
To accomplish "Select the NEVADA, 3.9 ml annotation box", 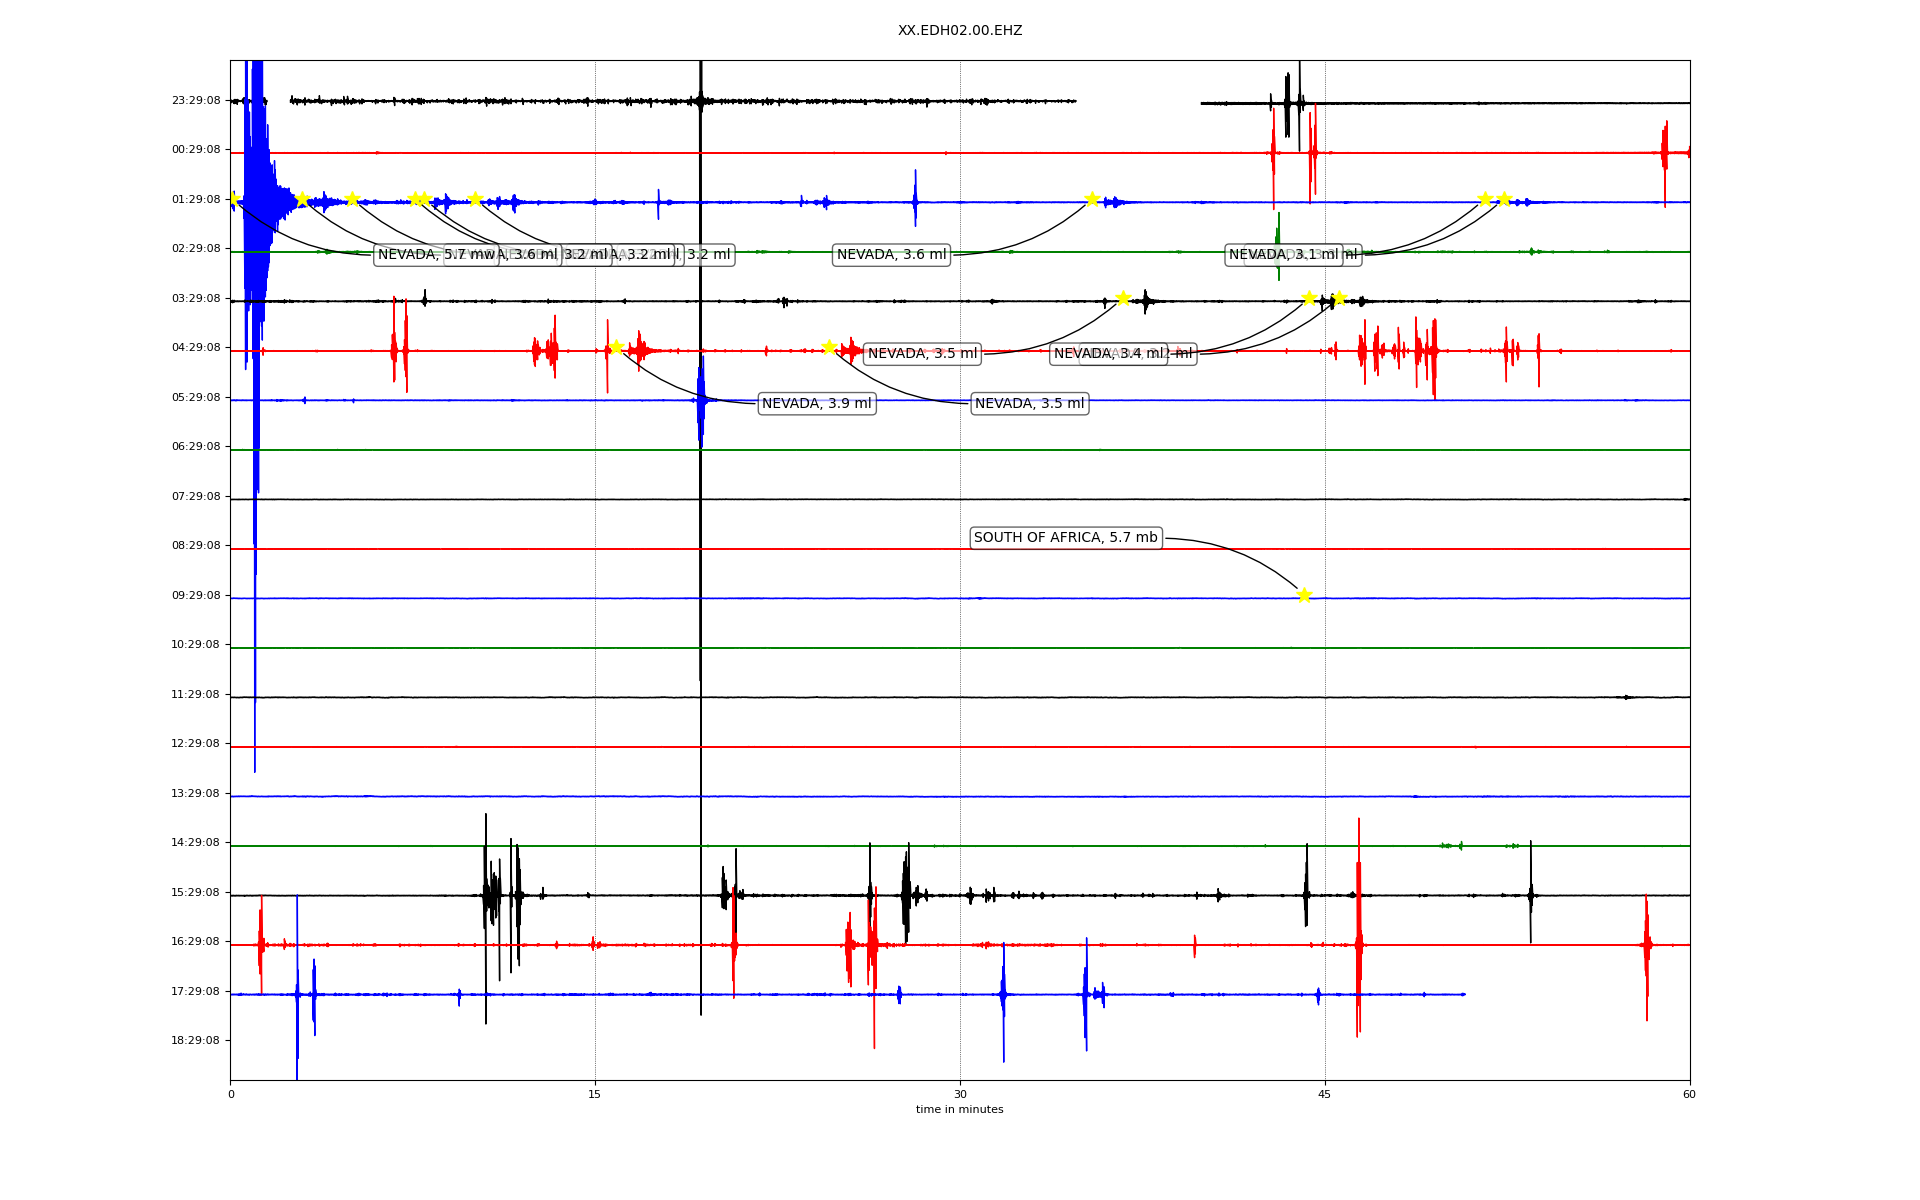I will pos(816,404).
